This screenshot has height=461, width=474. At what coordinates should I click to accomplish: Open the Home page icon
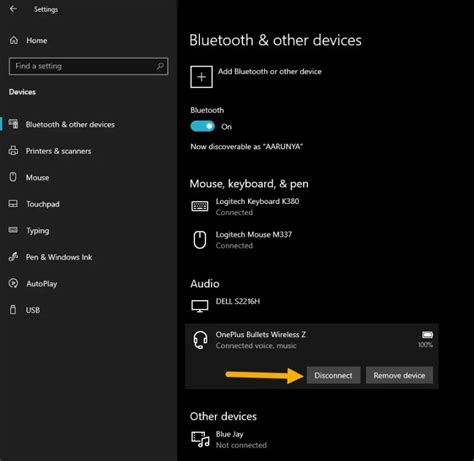[14, 40]
